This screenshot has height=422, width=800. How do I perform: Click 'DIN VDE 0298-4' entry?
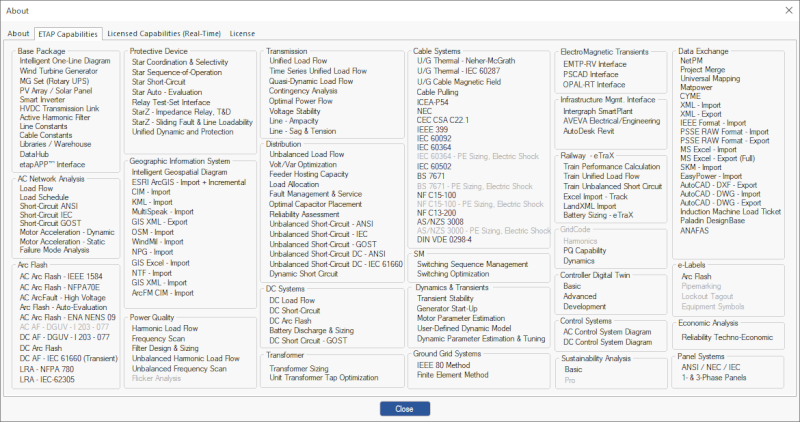point(444,240)
